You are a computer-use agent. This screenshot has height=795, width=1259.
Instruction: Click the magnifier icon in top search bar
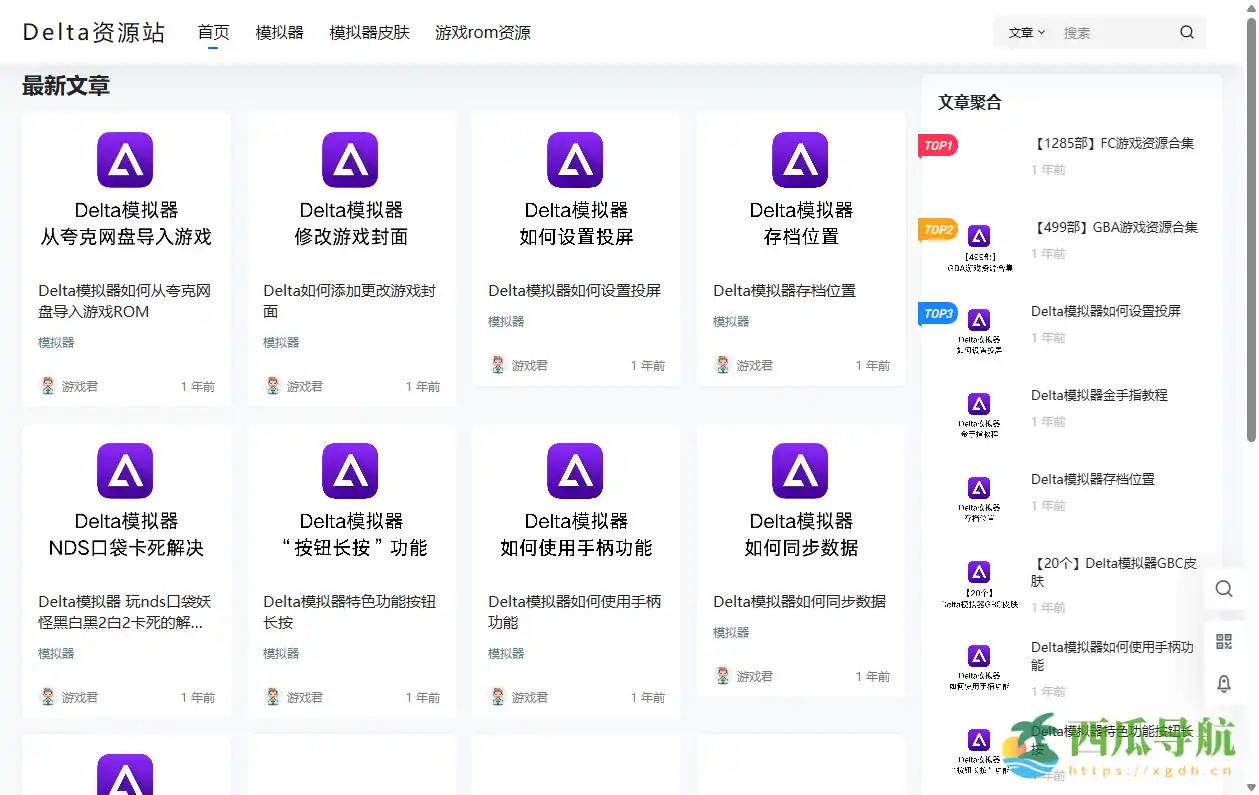pos(1187,32)
